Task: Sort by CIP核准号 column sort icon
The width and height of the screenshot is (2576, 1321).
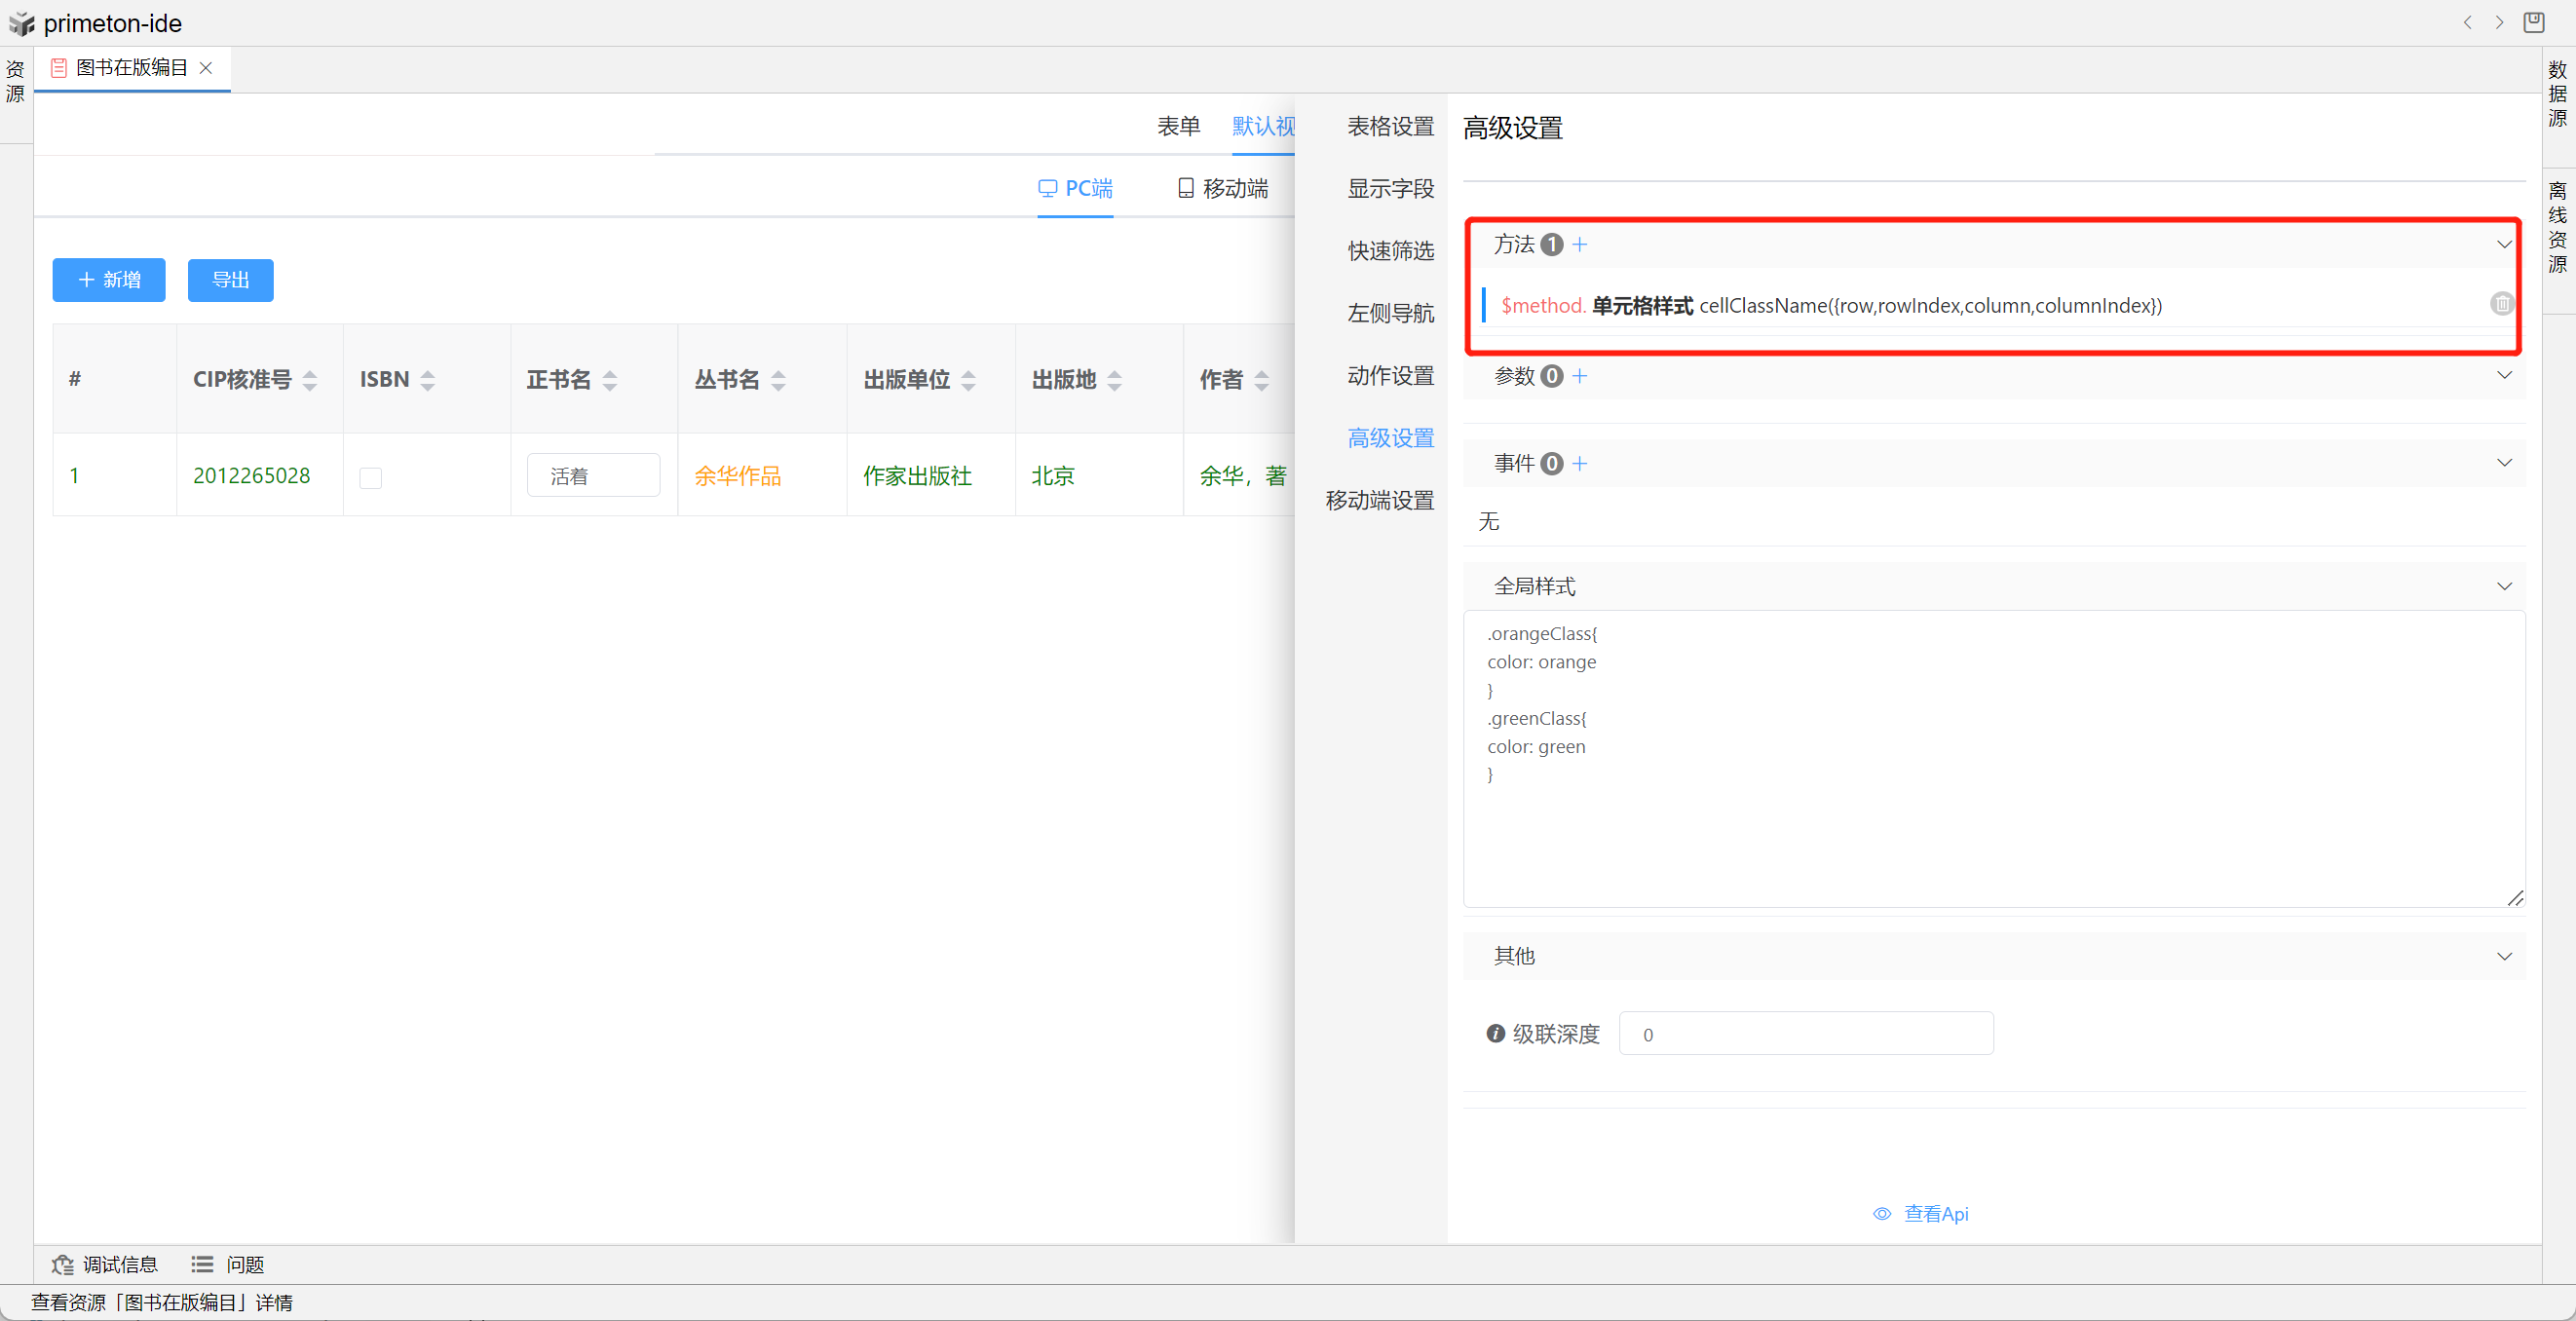Action: 310,380
